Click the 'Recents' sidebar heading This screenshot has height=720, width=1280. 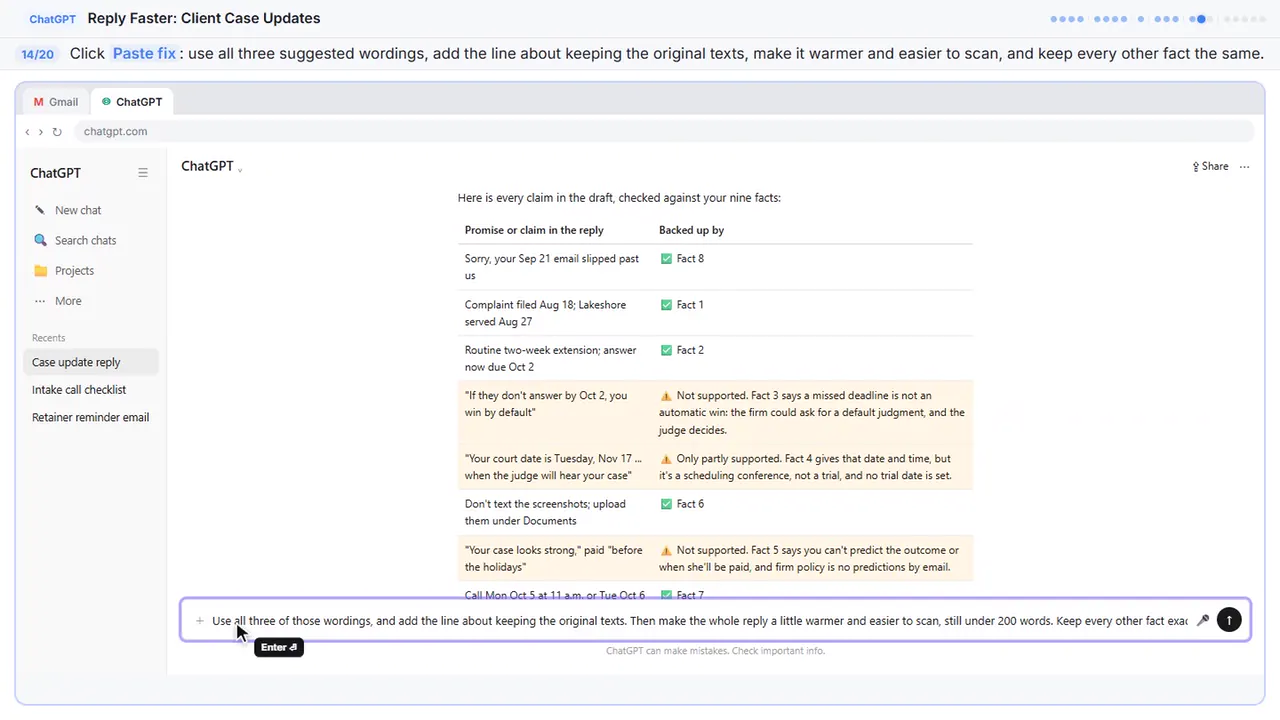(x=48, y=338)
